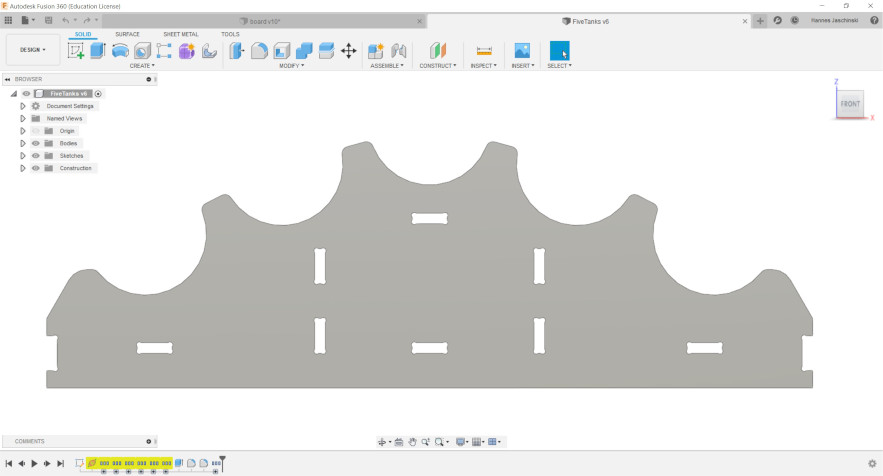Expand the Origin folder
The height and width of the screenshot is (476, 883).
pos(23,131)
